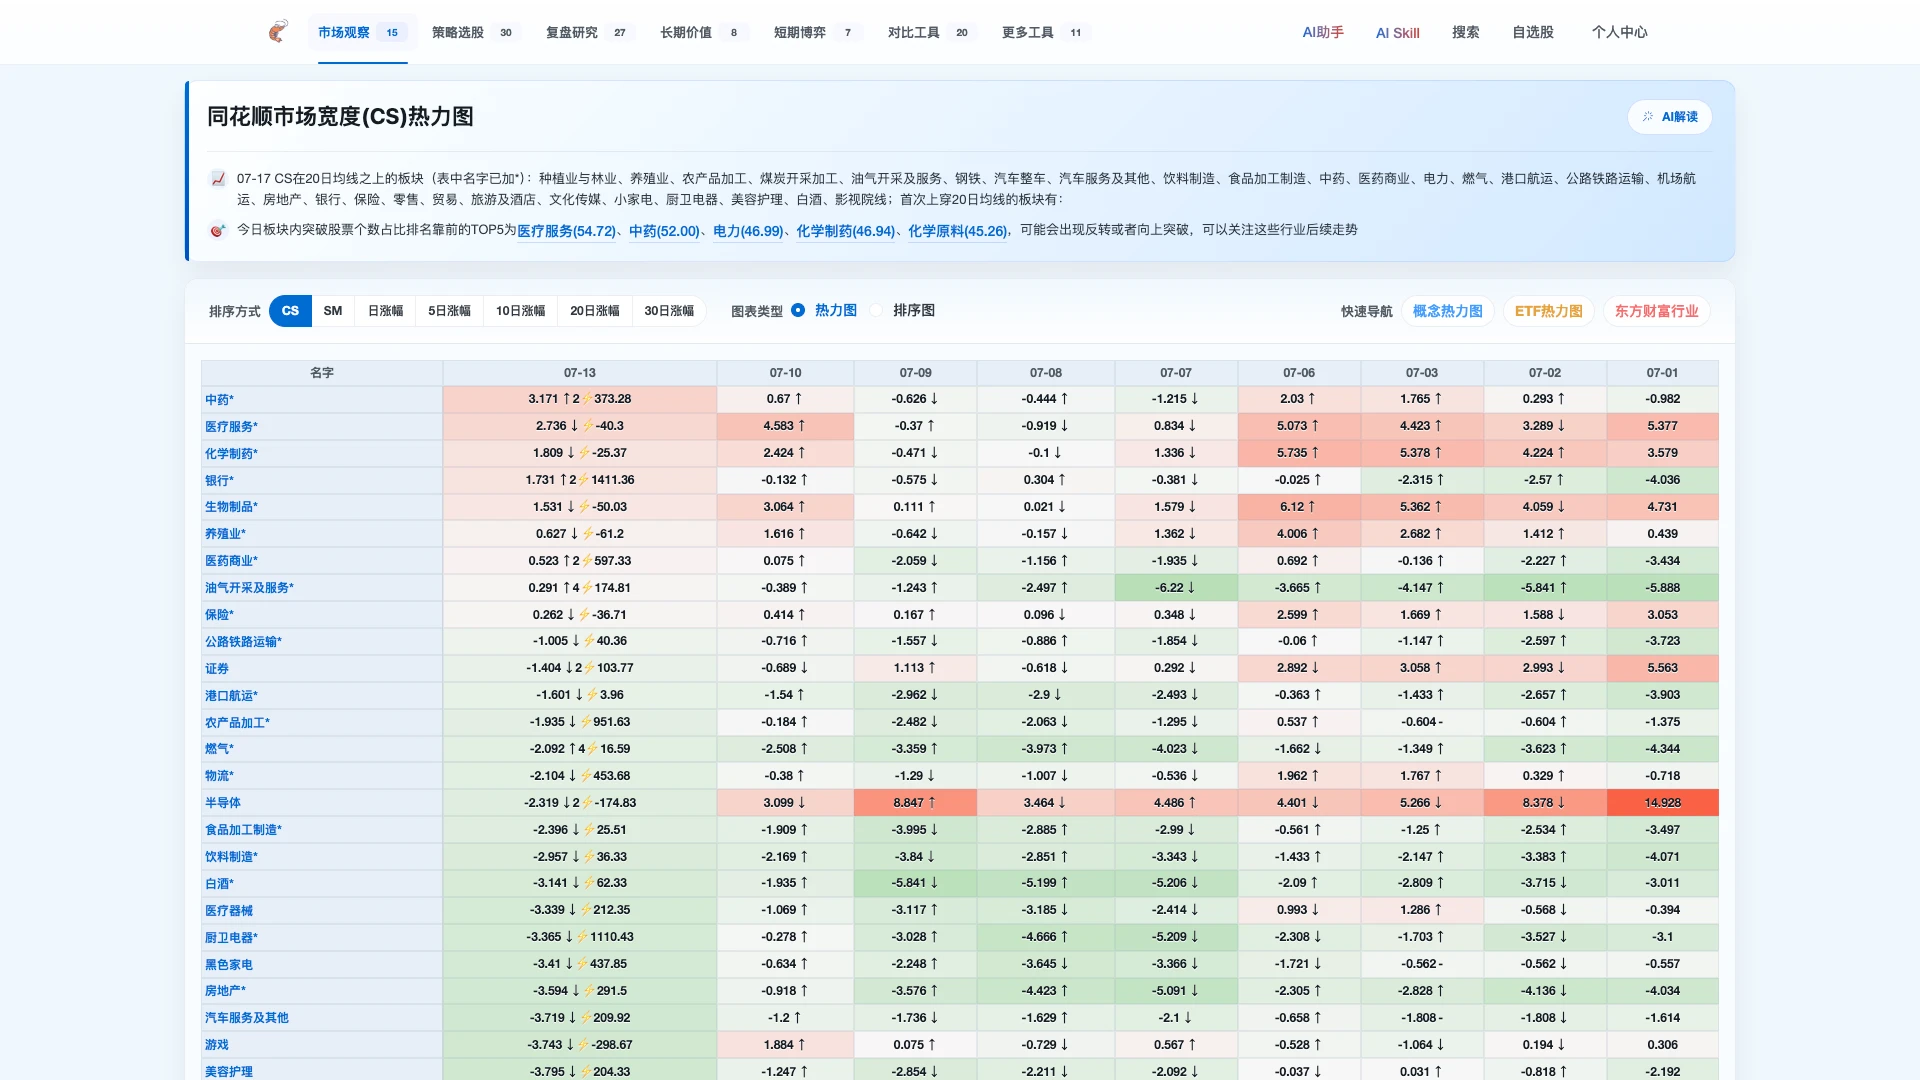Screen dimensions: 1920x1080
Task: Sort by 10日涨幅
Action: (520, 311)
